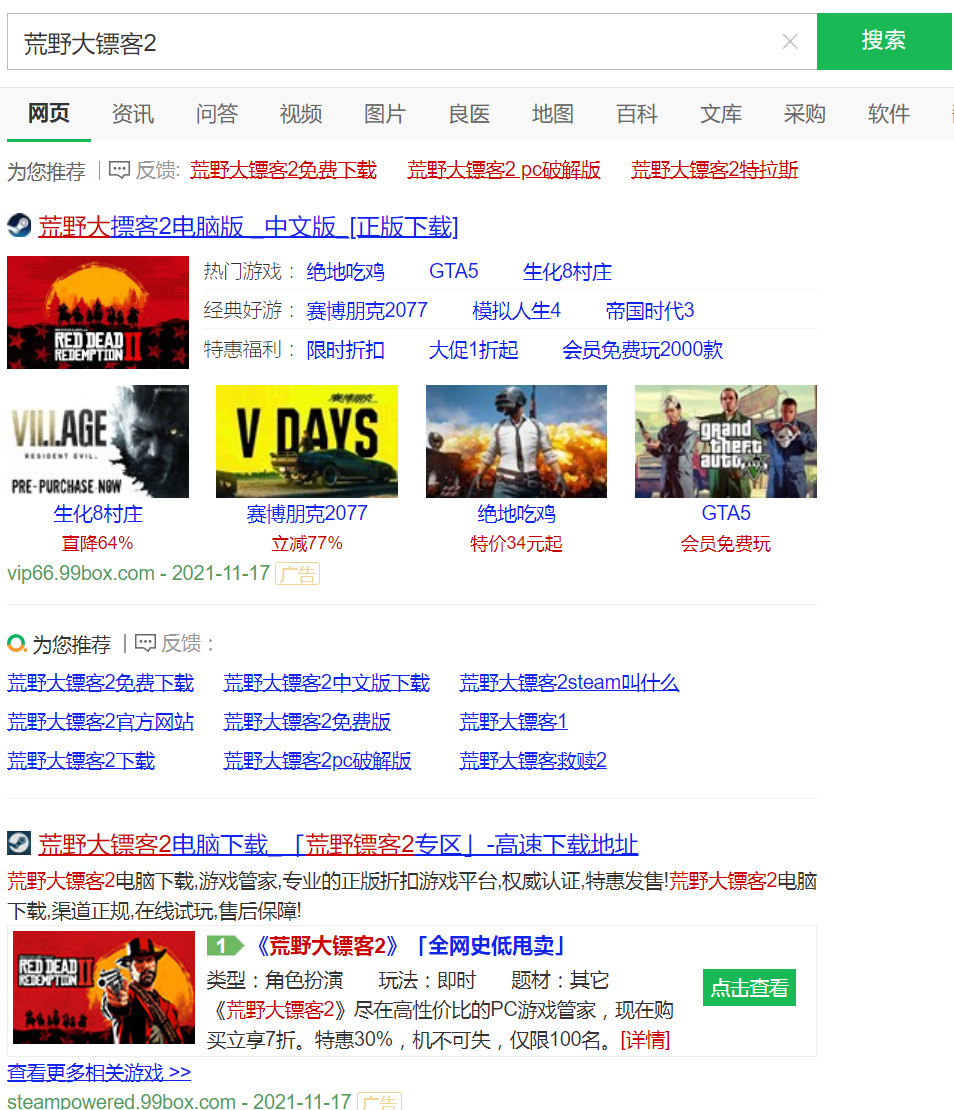Open the V DAYS Cyberpunk thumbnail

(306, 441)
